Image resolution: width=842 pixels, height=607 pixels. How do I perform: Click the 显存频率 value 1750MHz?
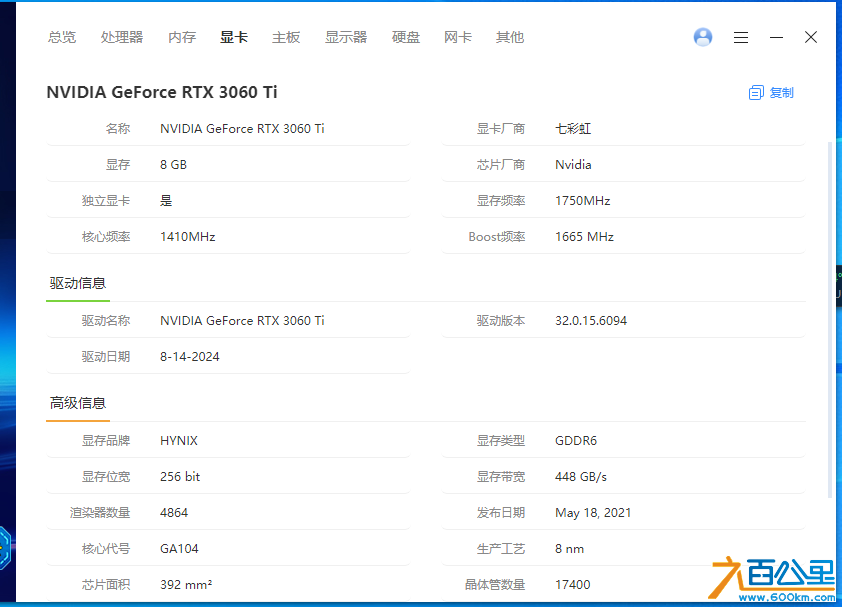[x=583, y=201]
